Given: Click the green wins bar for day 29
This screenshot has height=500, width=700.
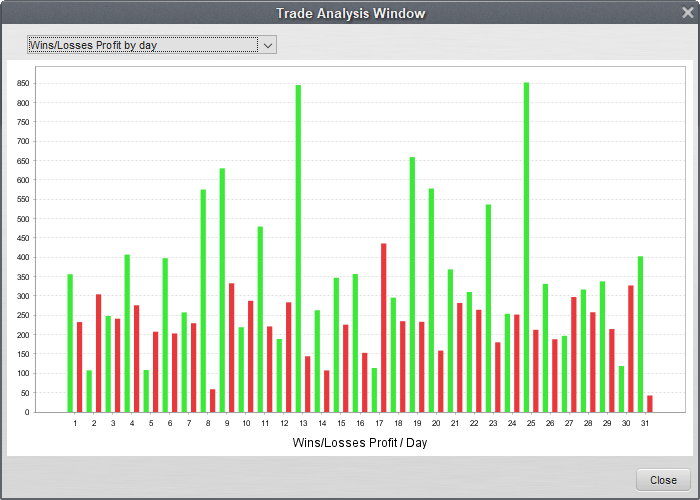Looking at the screenshot, I should point(602,346).
